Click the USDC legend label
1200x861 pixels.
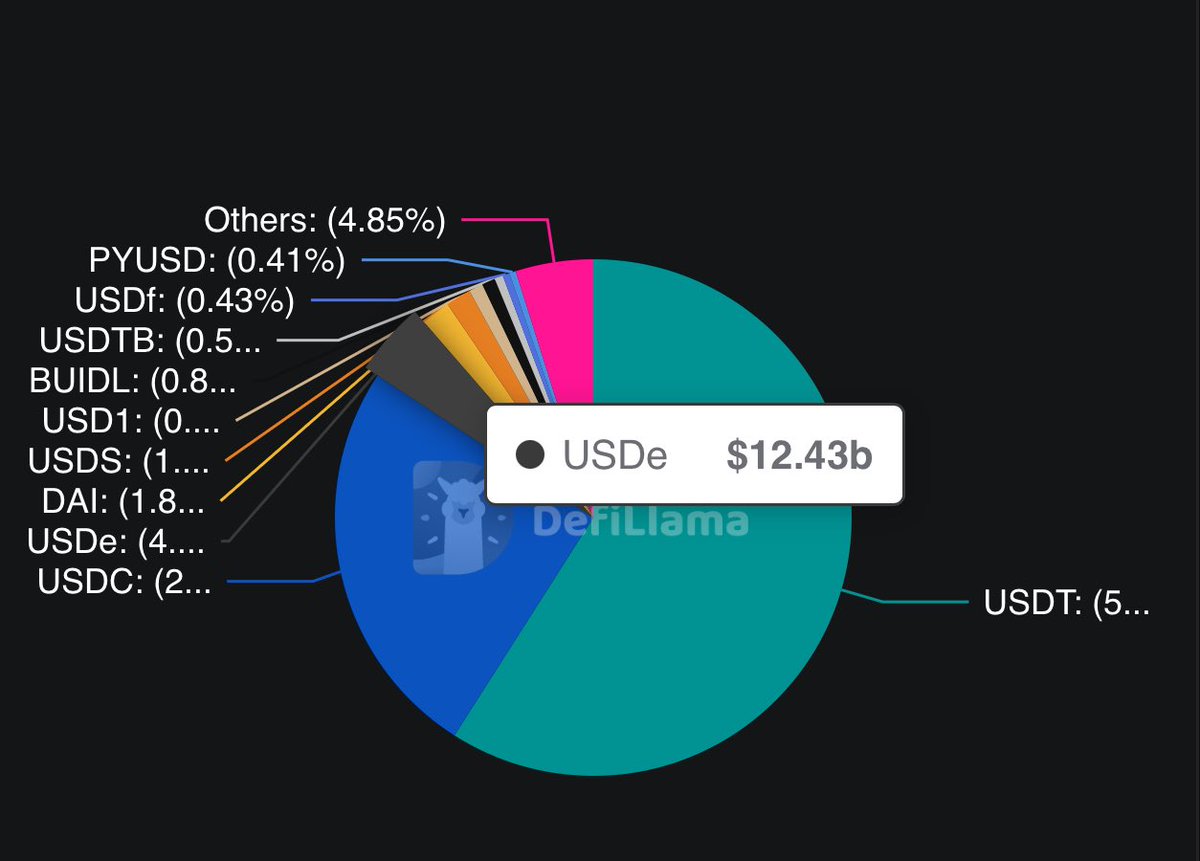click(x=124, y=581)
